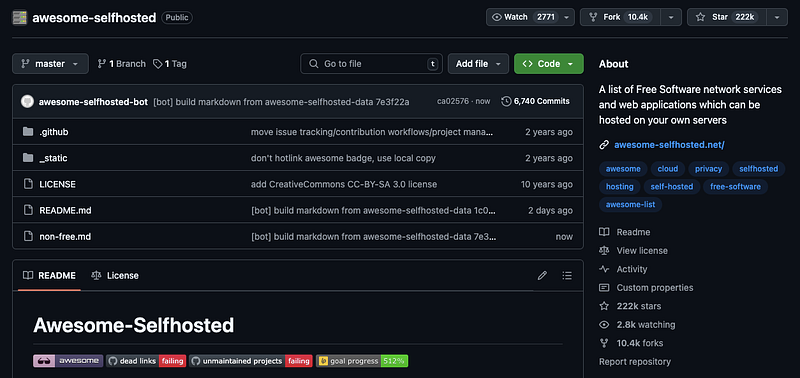View the 6,740 Commits history
This screenshot has height=378, width=800.
tap(536, 102)
